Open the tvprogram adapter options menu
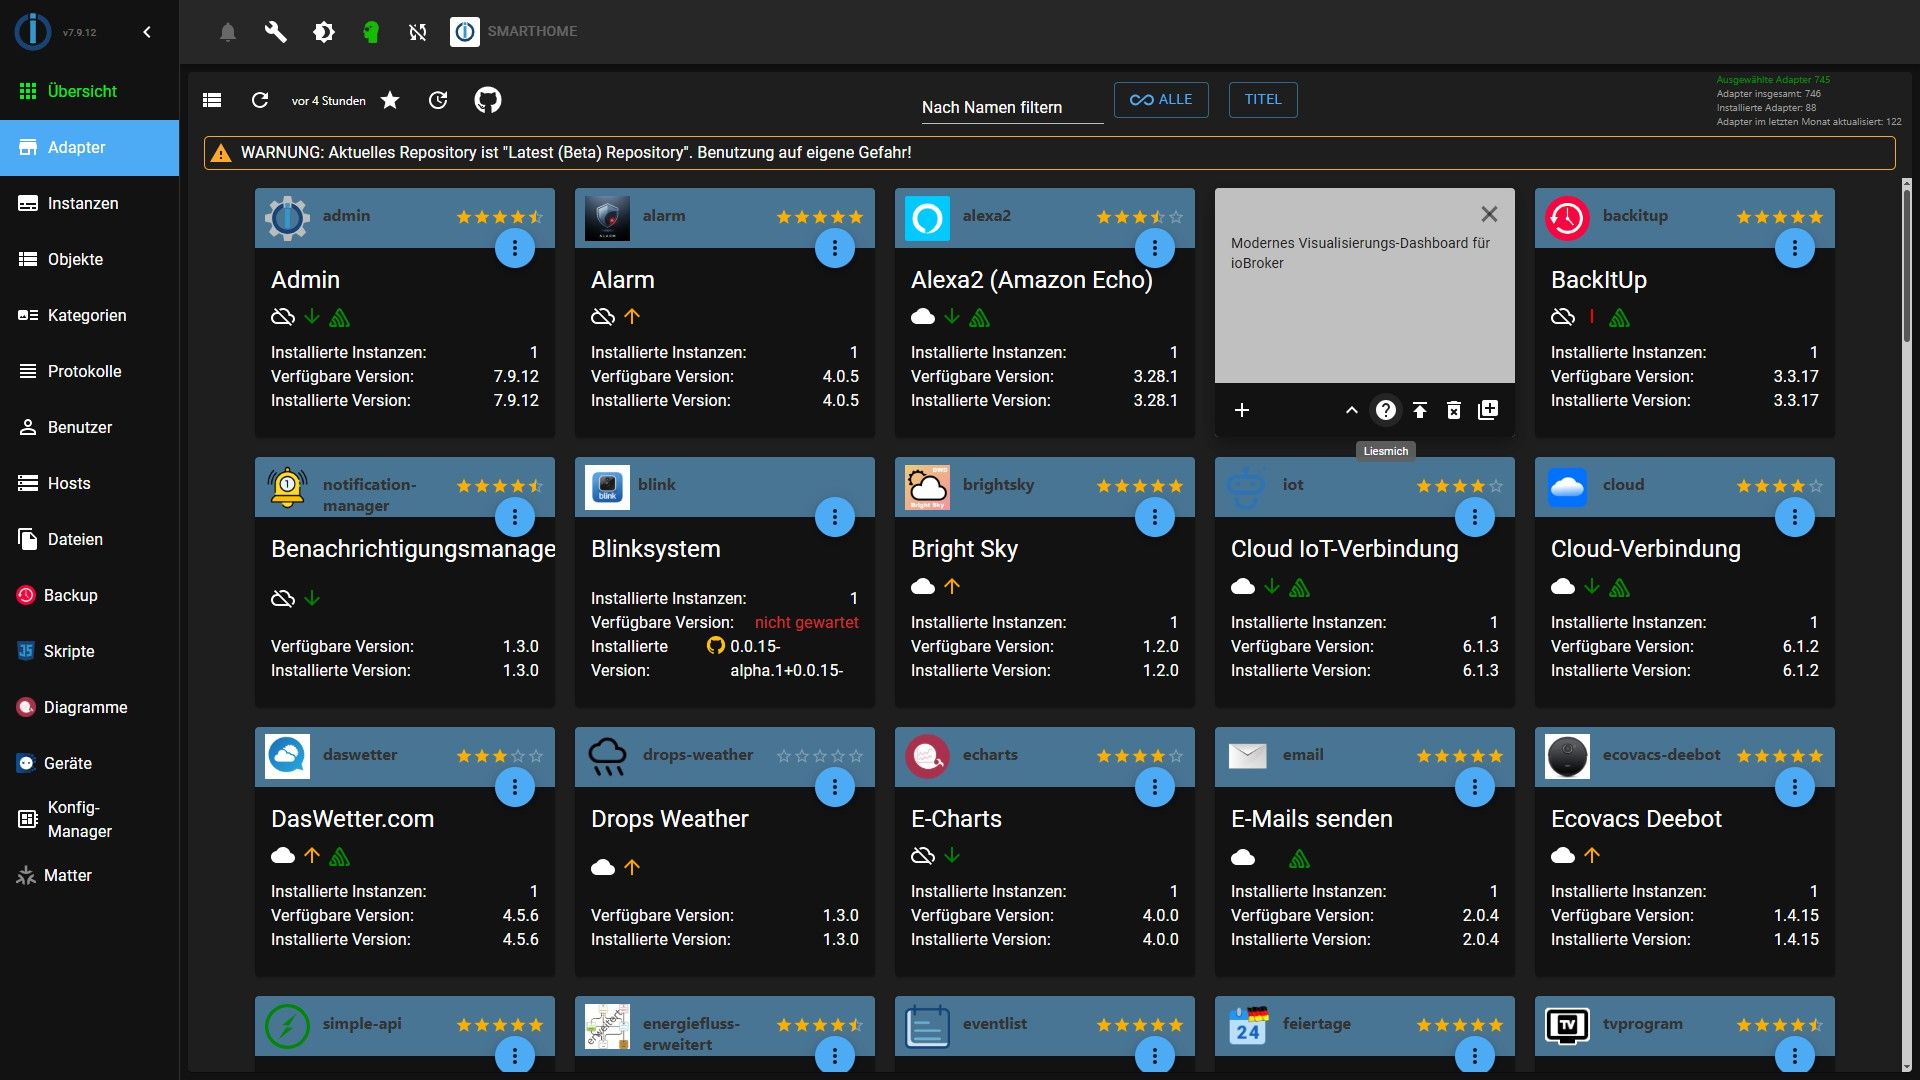 click(x=1795, y=1056)
